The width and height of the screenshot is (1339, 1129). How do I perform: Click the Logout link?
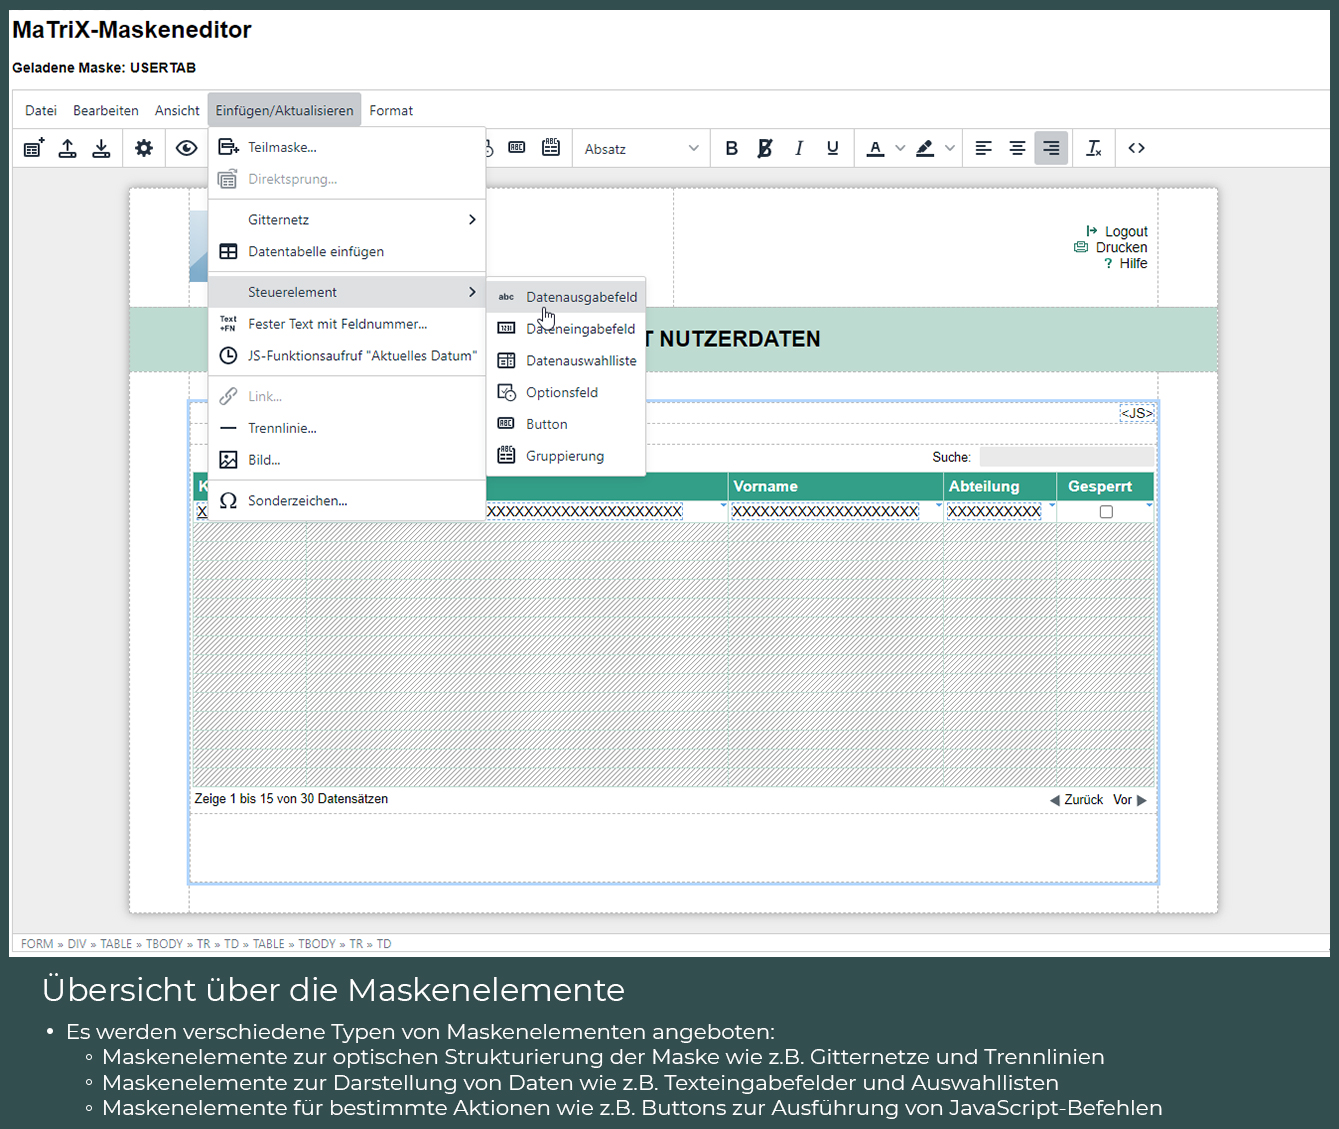1125,231
